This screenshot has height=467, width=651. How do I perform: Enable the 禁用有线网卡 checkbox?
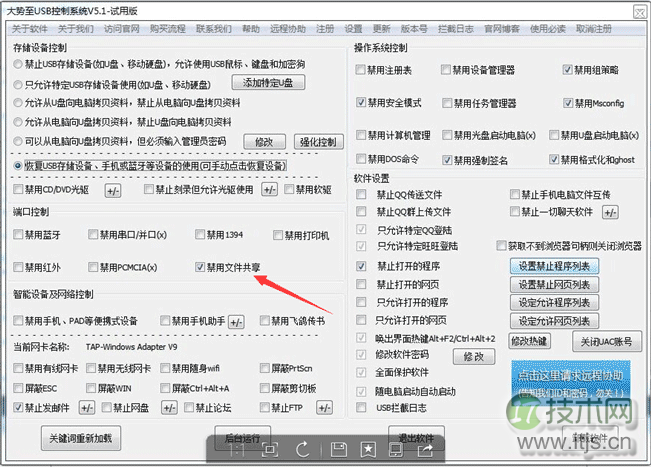pos(18,368)
